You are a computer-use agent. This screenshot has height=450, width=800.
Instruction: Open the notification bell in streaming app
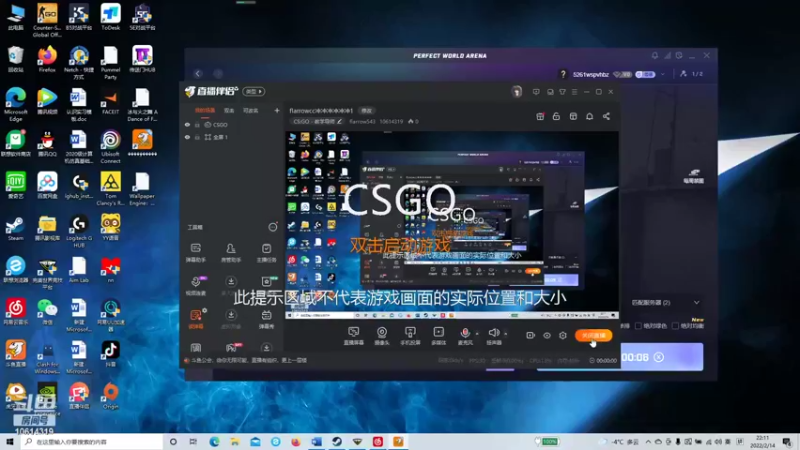[x=589, y=116]
